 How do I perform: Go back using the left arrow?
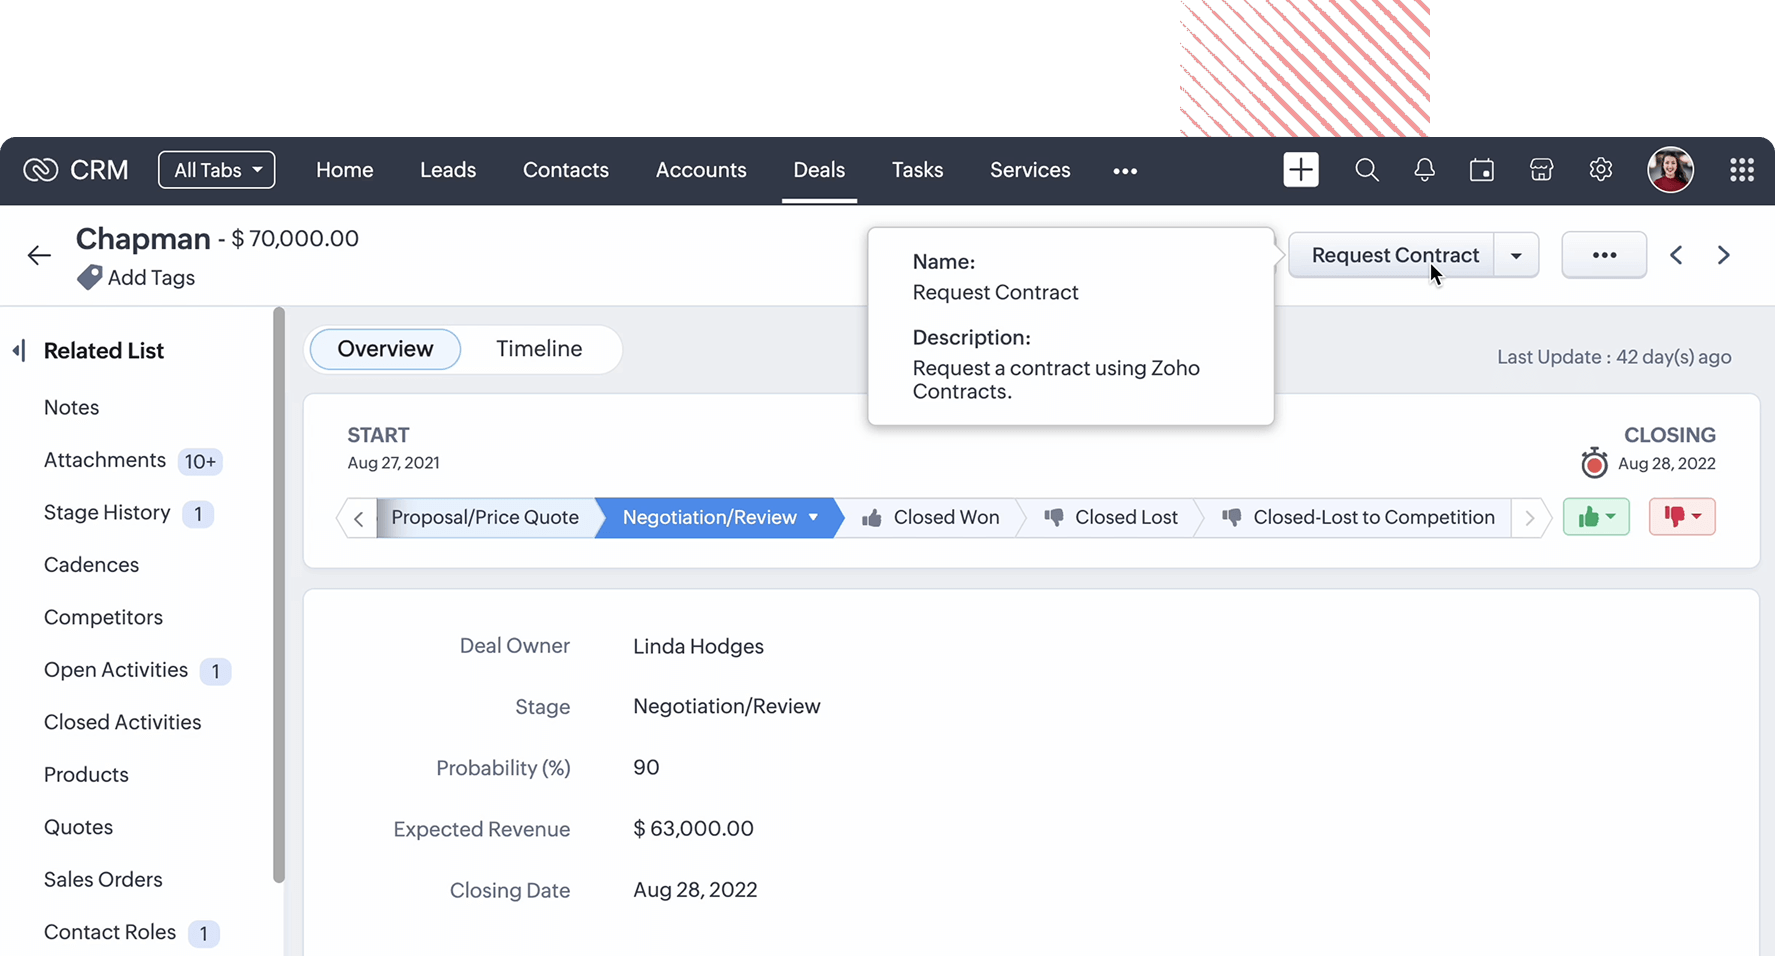[x=39, y=256]
